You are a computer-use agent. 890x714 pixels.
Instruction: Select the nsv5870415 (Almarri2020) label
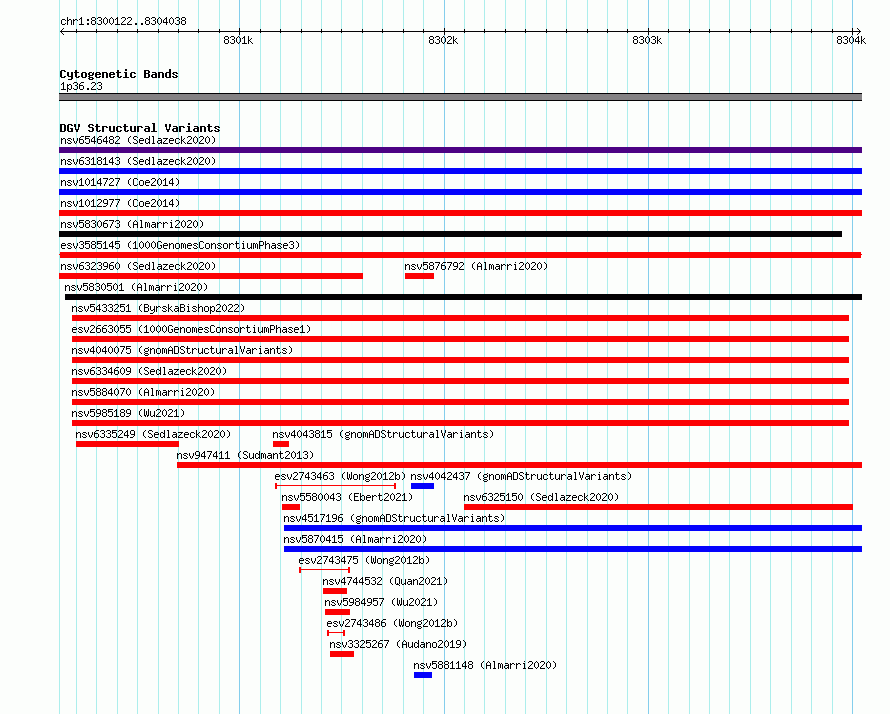(355, 539)
